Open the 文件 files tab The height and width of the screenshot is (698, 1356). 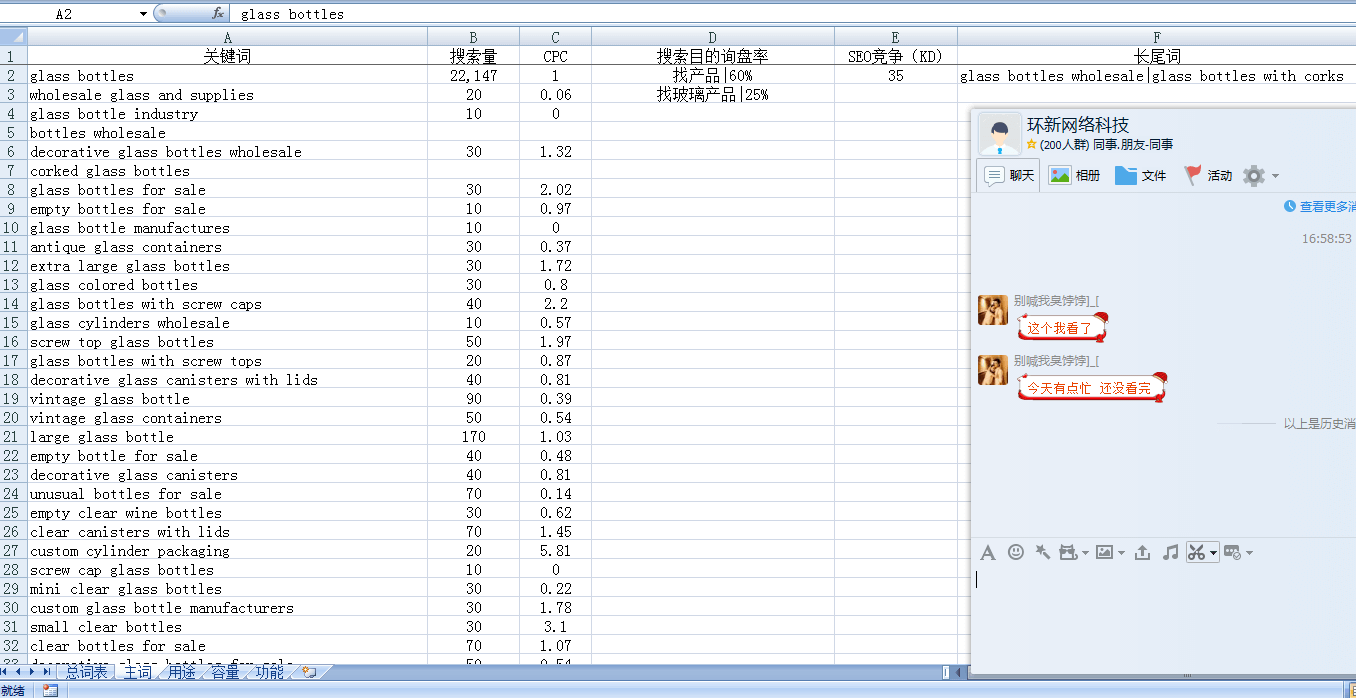coord(1141,176)
